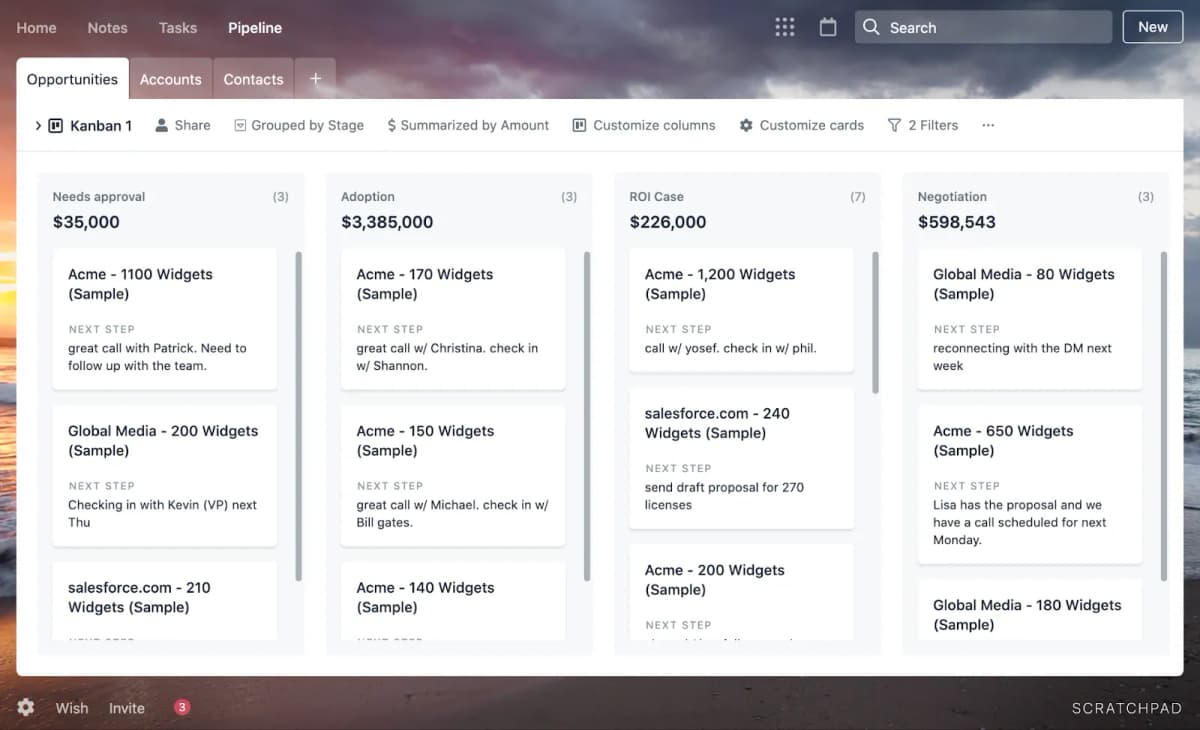This screenshot has height=730, width=1200.
Task: Open the Acme - 1100 Widgets card
Action: (x=164, y=319)
